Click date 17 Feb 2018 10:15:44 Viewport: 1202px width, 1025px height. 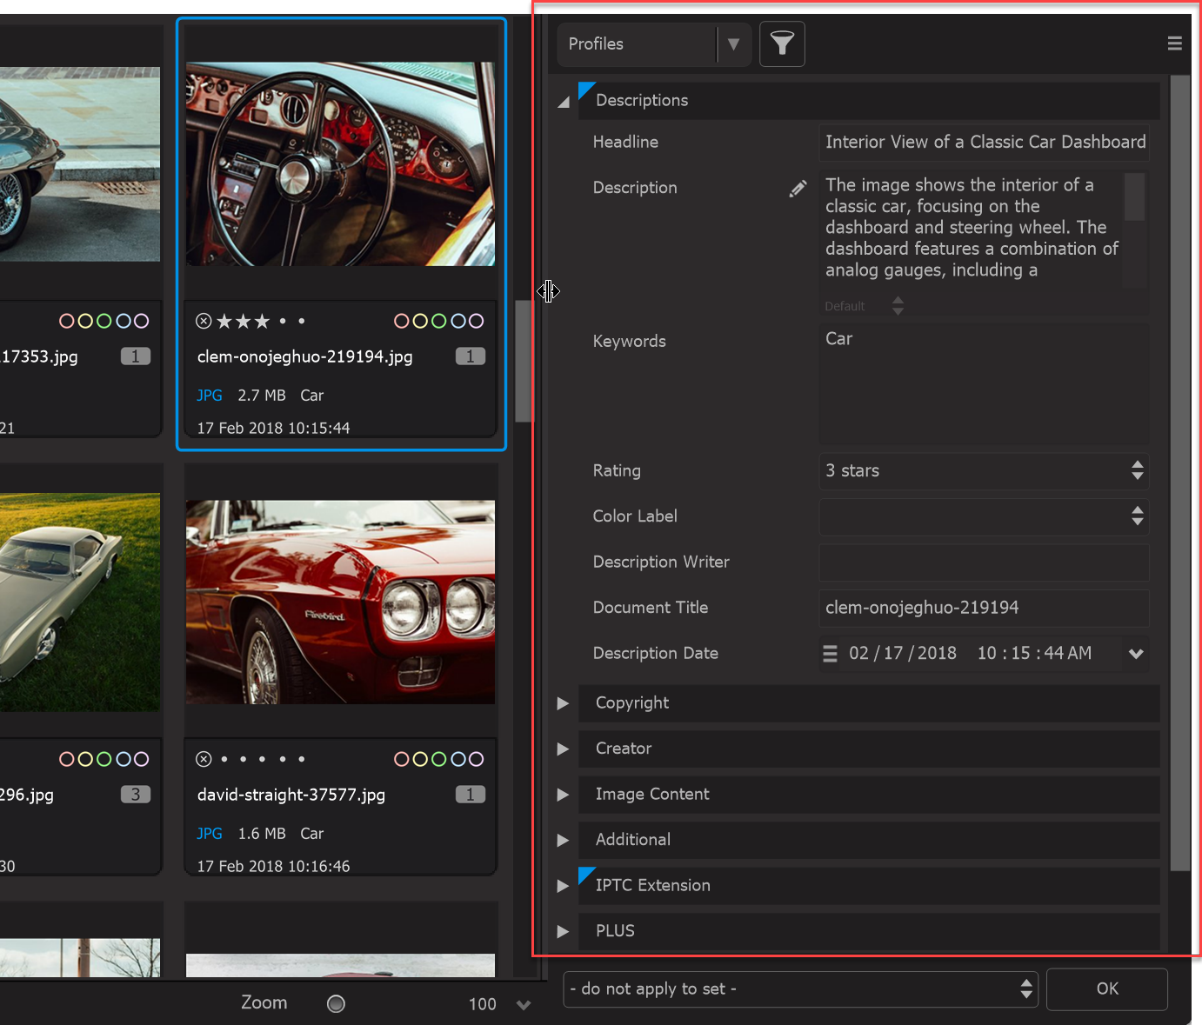point(273,429)
